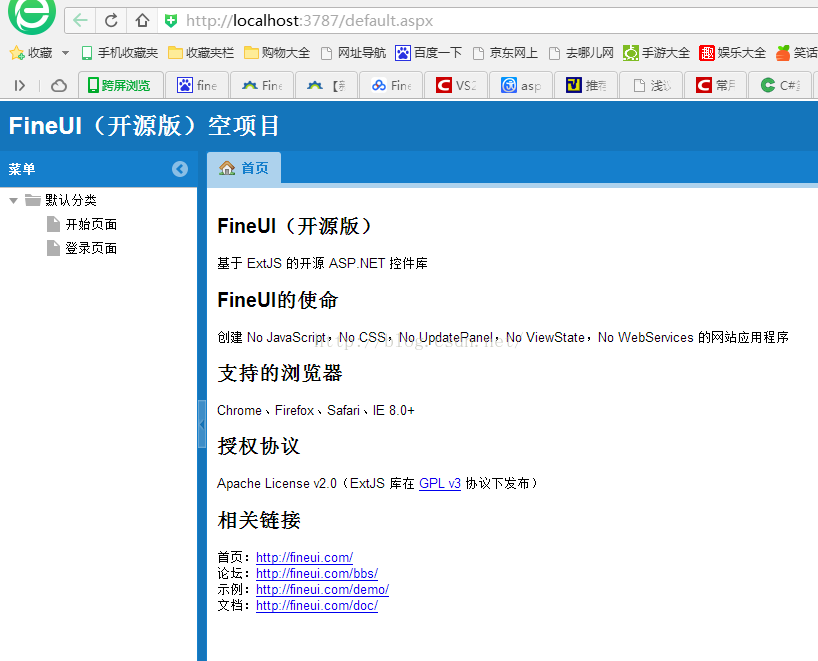Open the GPL v3 link
Image resolution: width=818 pixels, height=661 pixels.
coord(440,484)
